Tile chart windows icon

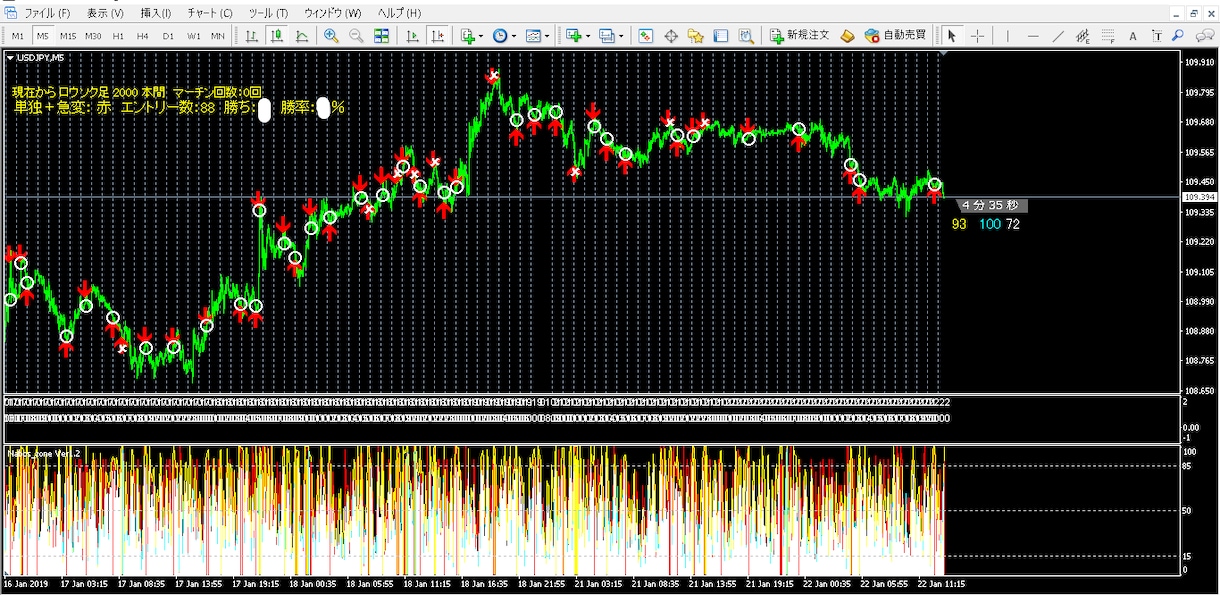[x=381, y=36]
